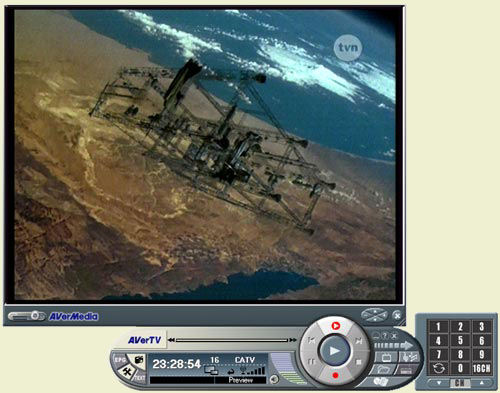Viewport: 500px width, 393px height.
Task: Open the TEXT teletext button
Action: [139, 378]
